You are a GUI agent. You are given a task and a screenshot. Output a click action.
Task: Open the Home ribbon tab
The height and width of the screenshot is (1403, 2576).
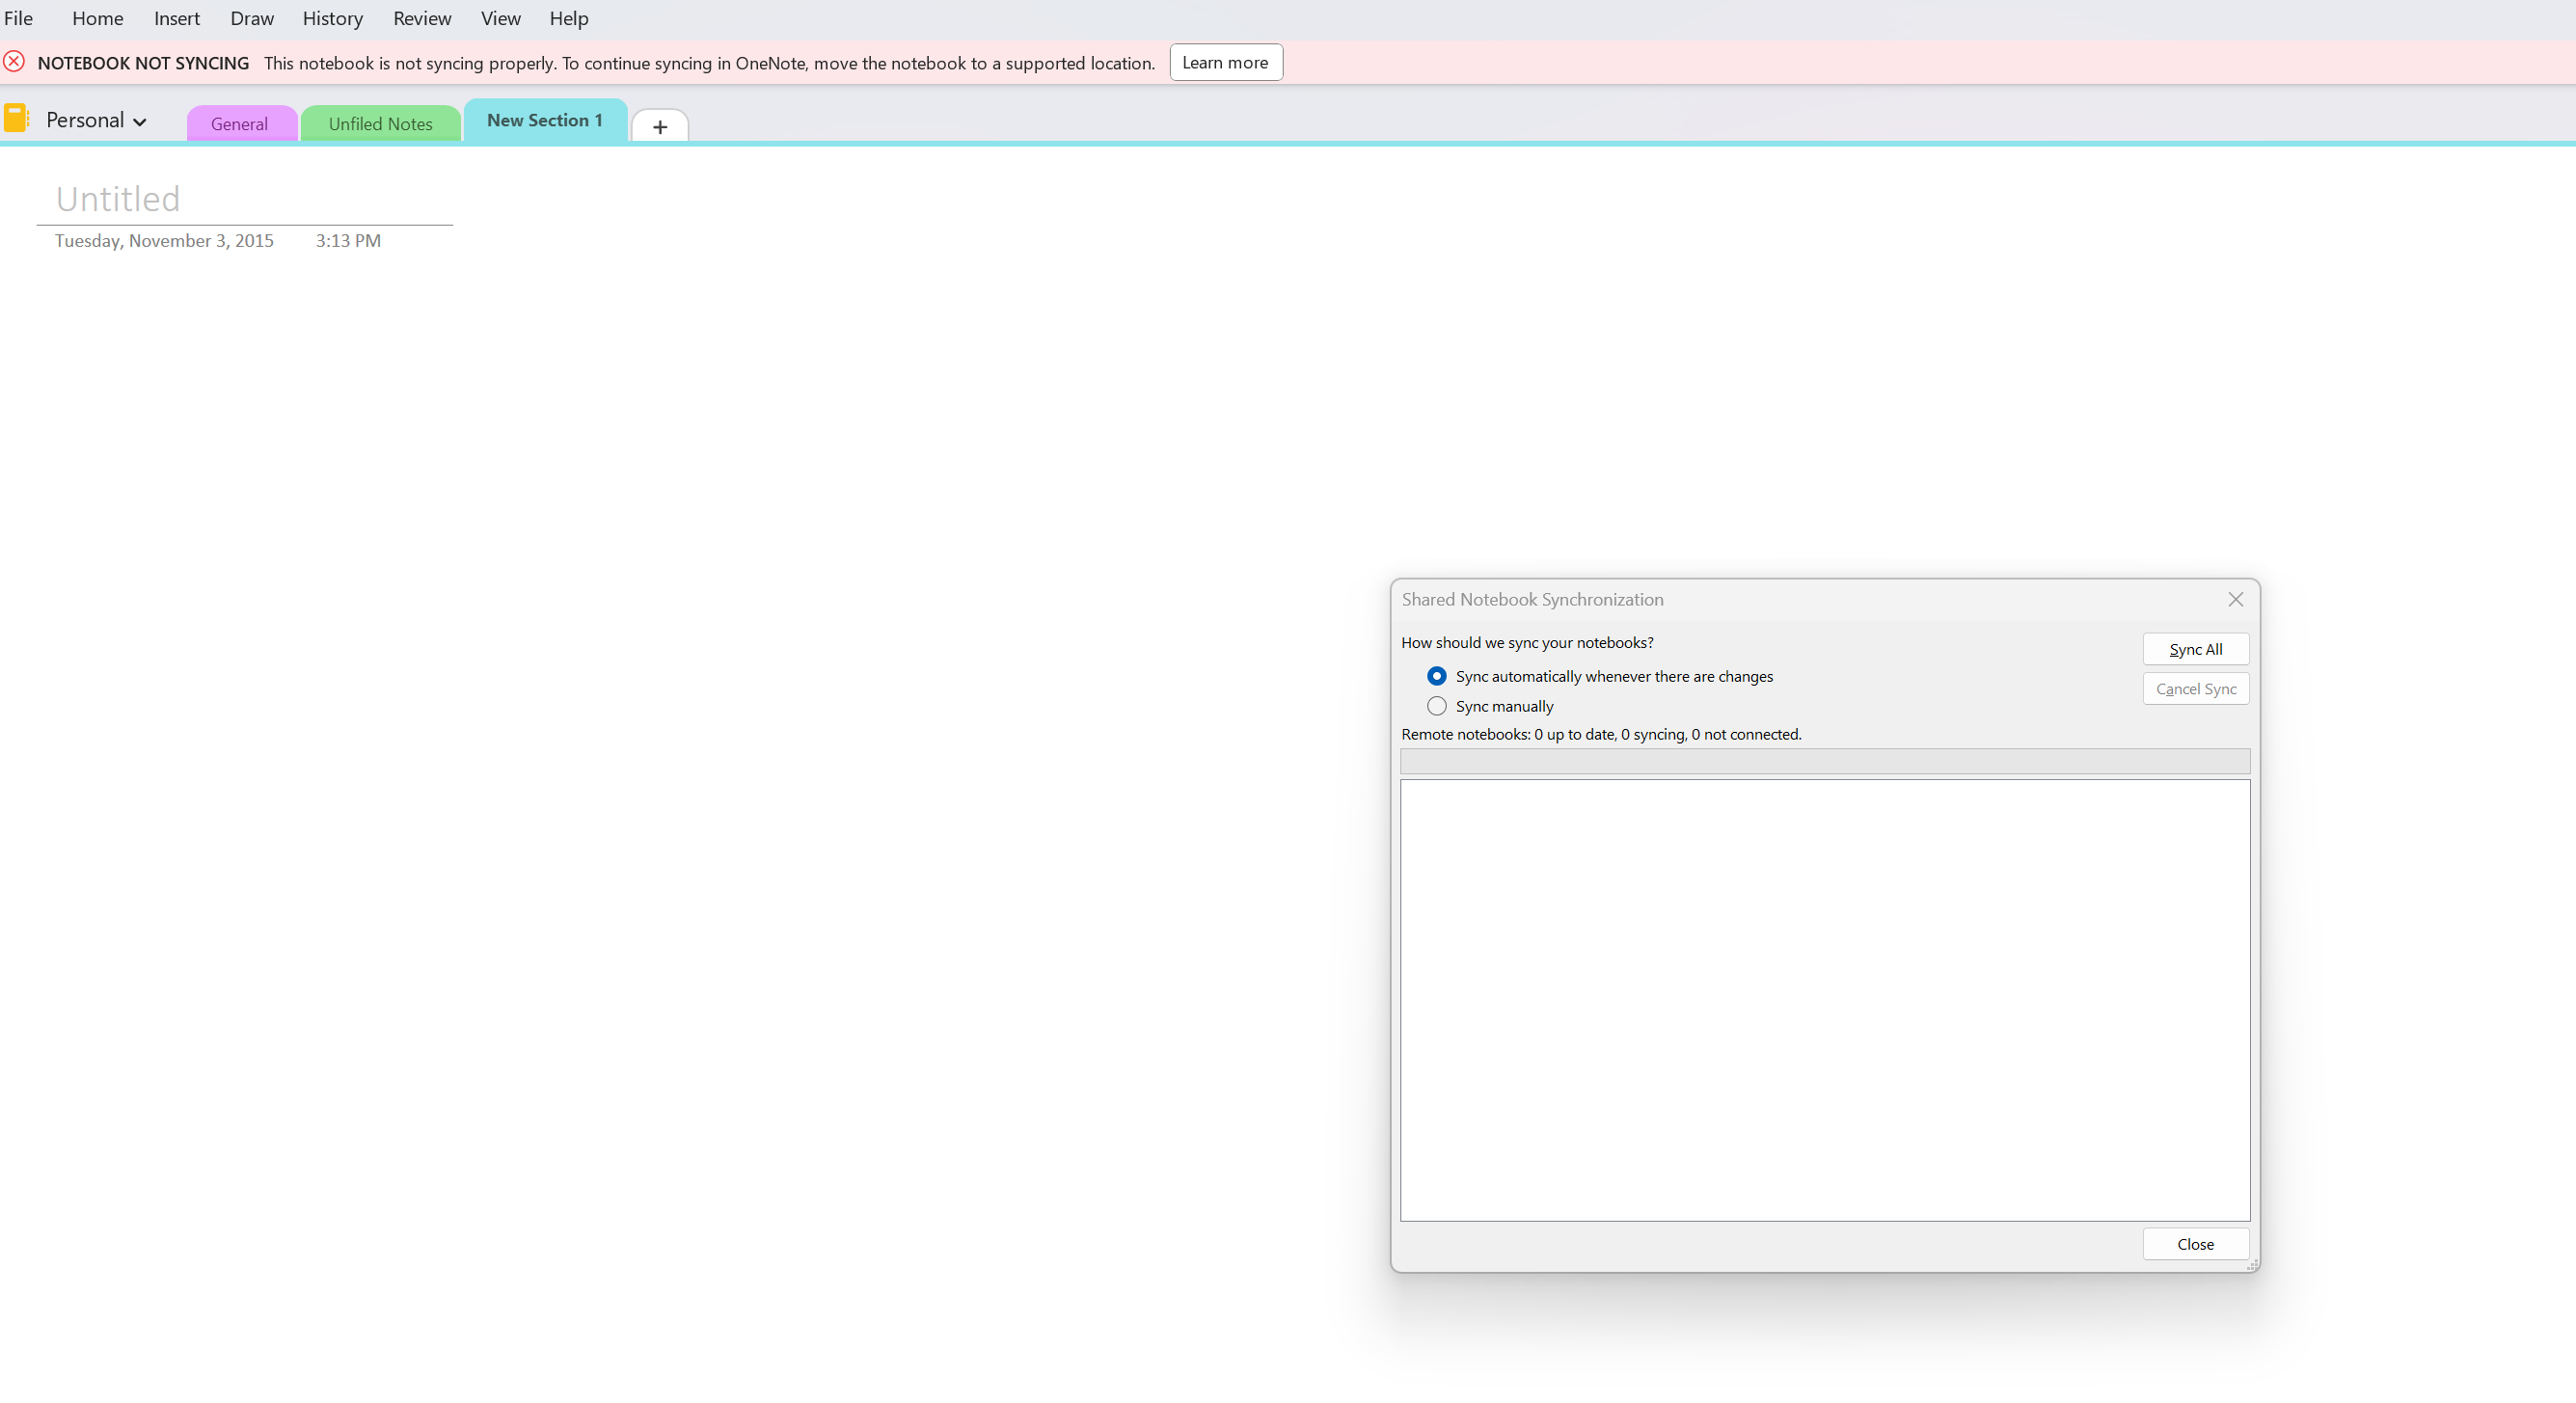coord(97,18)
